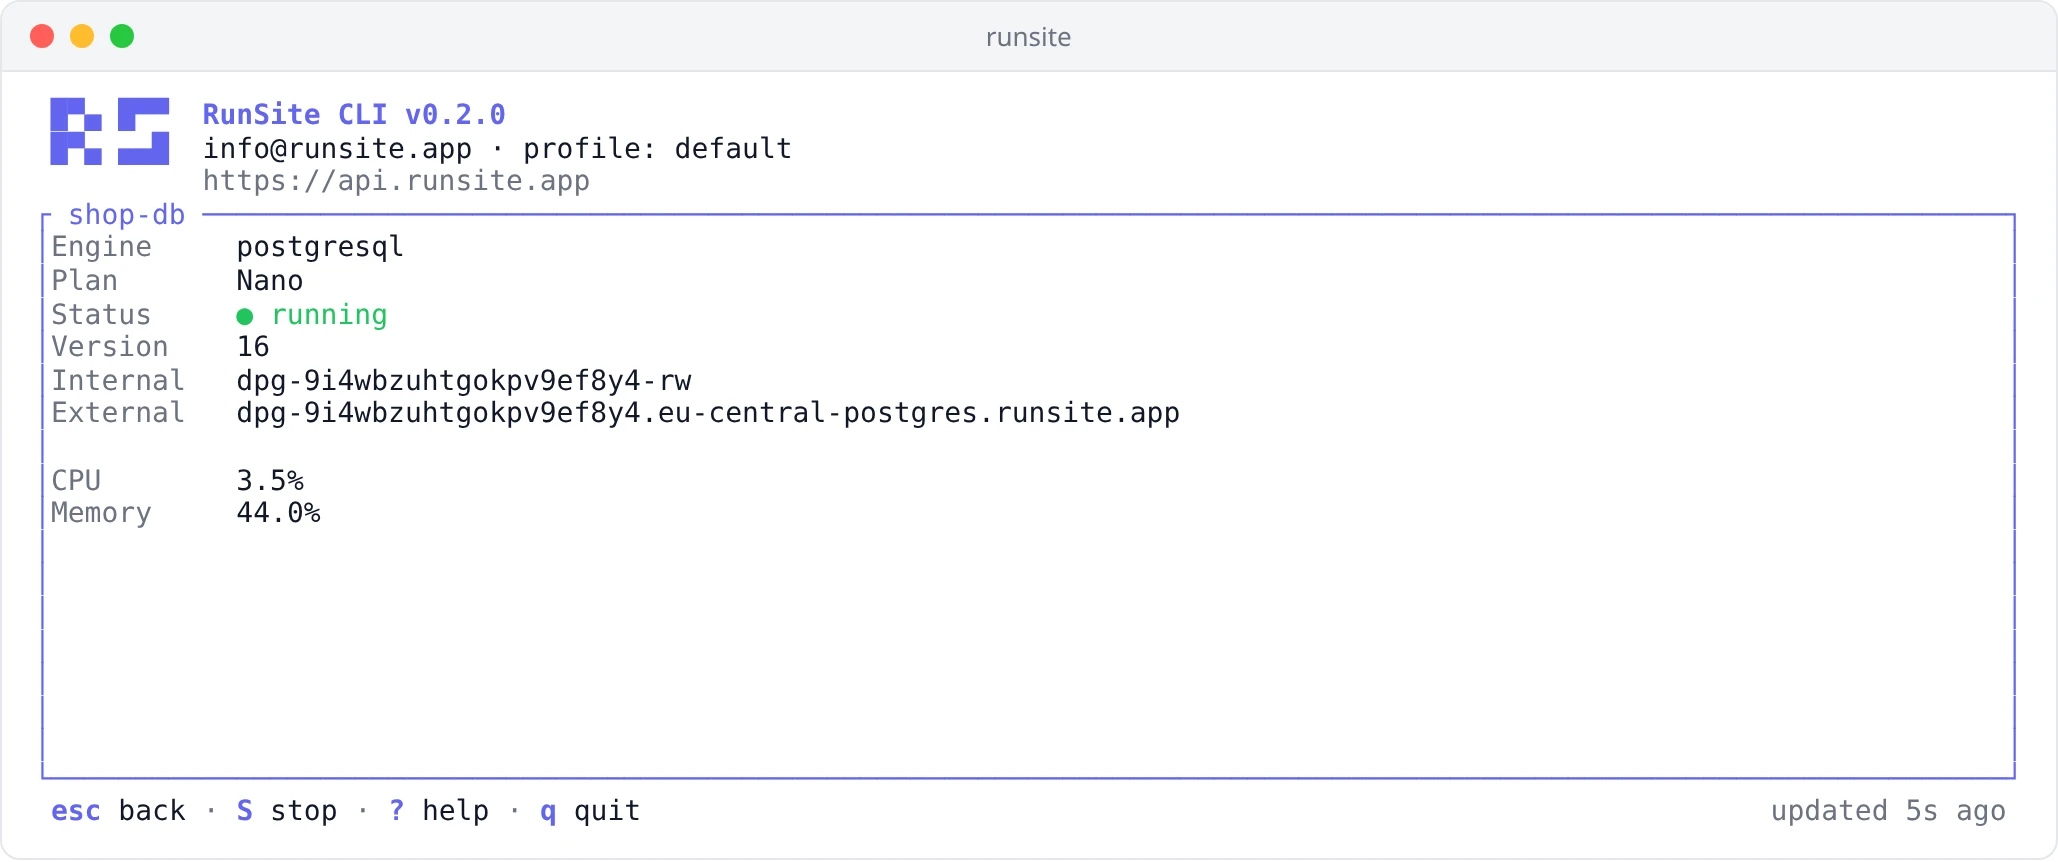Click the Engine field label
2058x862 pixels.
pyautogui.click(x=102, y=247)
